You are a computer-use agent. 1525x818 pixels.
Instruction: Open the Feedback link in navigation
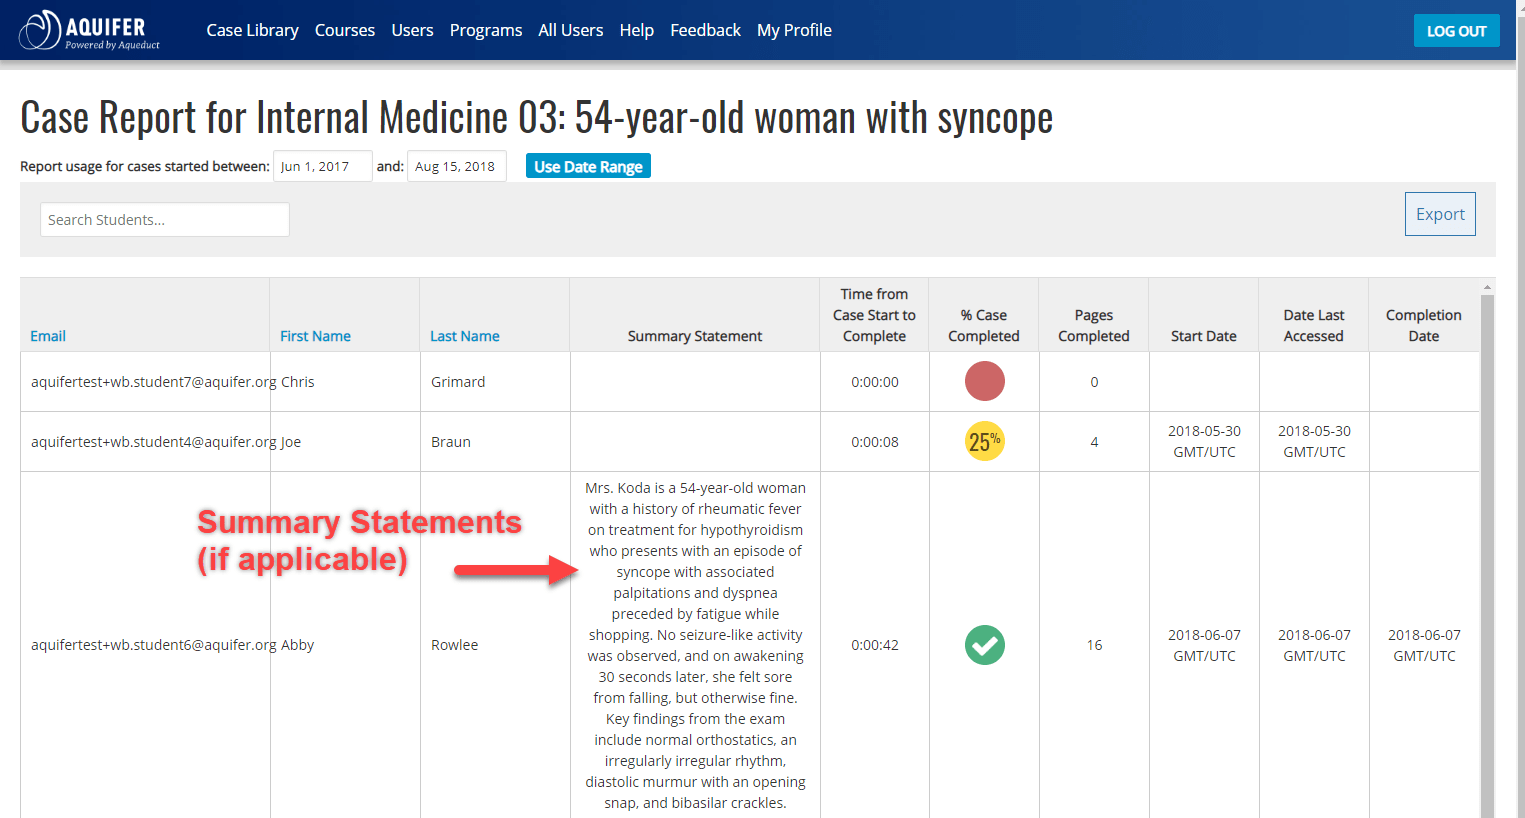pyautogui.click(x=705, y=30)
